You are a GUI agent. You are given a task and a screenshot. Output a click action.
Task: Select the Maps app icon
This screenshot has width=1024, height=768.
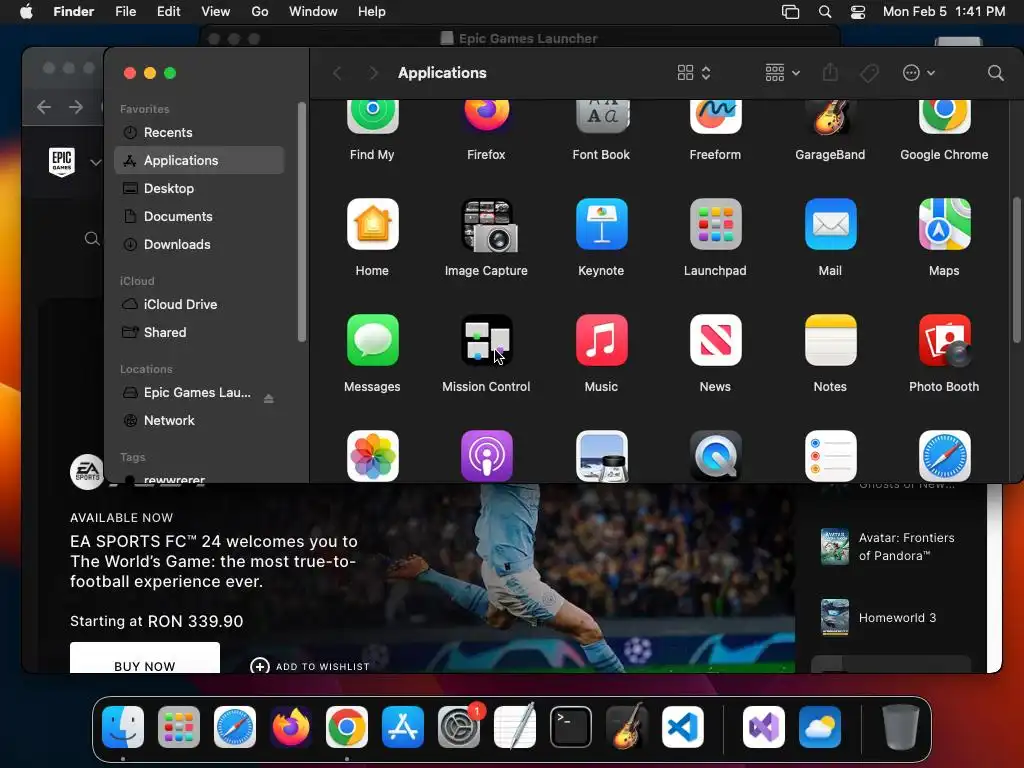(944, 224)
